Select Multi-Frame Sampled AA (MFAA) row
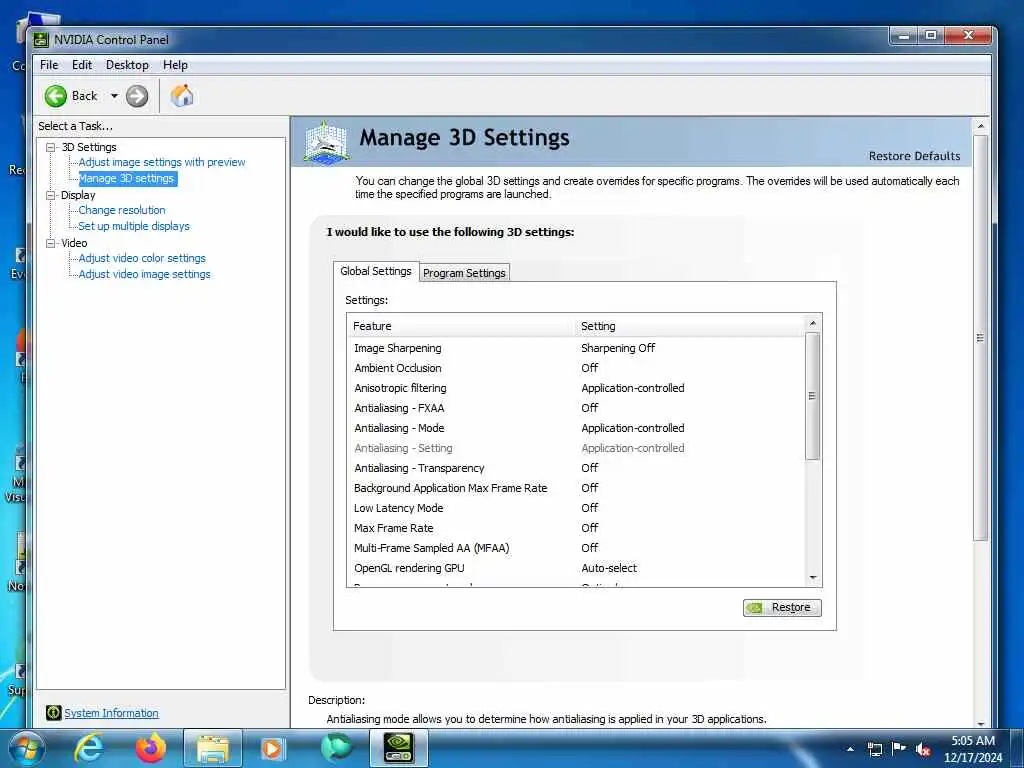 (x=577, y=548)
